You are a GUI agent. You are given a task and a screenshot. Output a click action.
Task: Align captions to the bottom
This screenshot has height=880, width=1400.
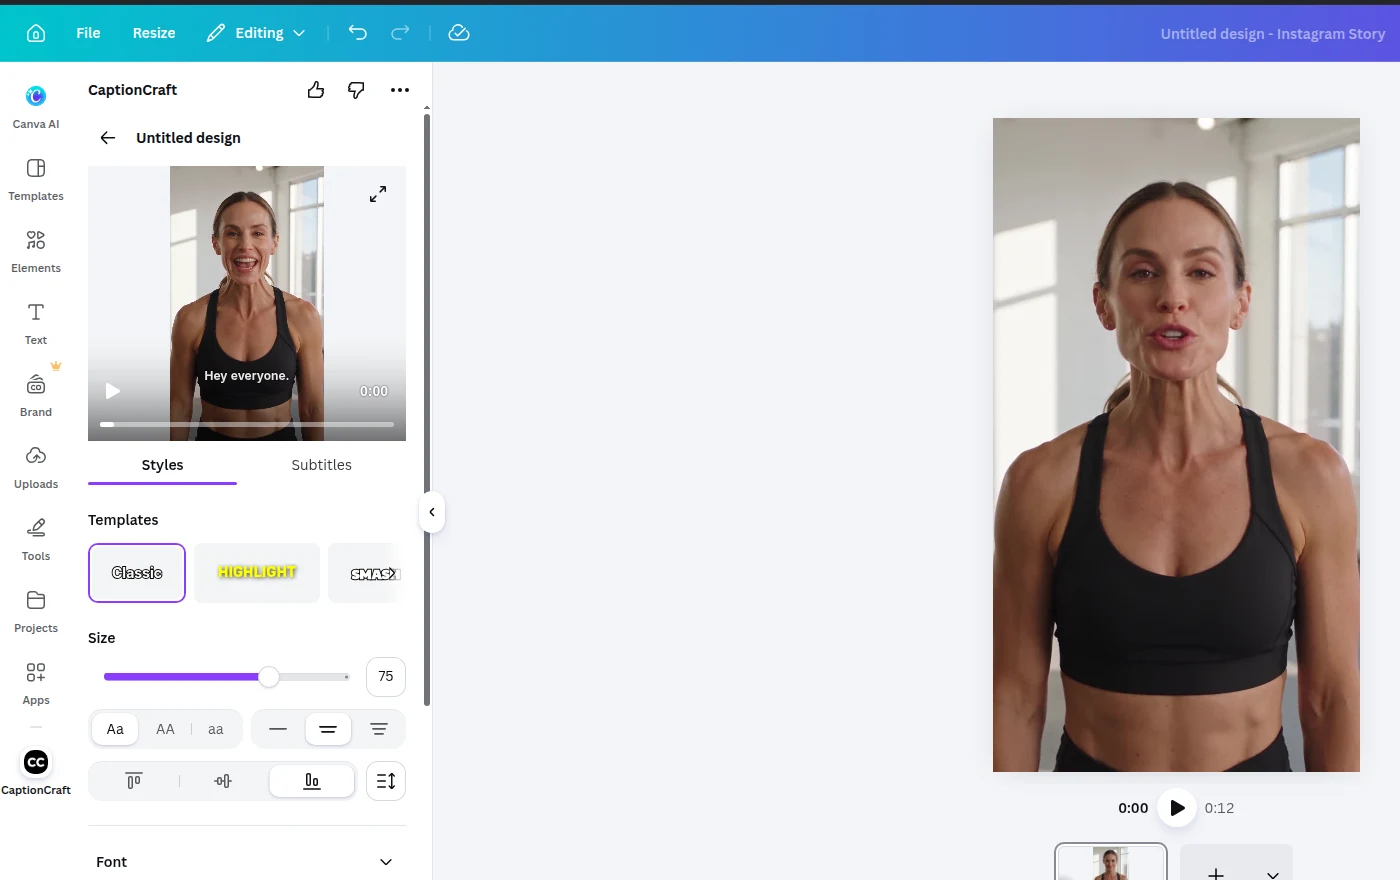click(312, 781)
